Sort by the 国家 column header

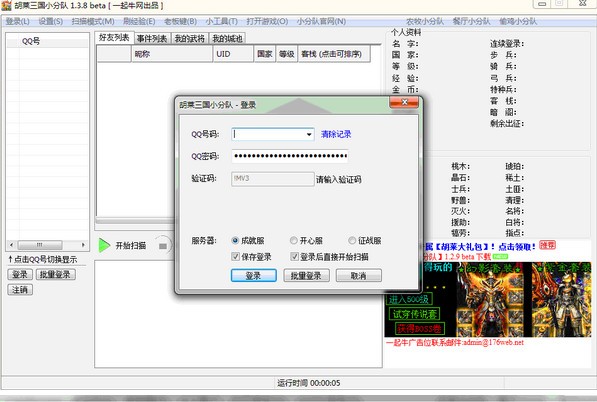tap(265, 54)
